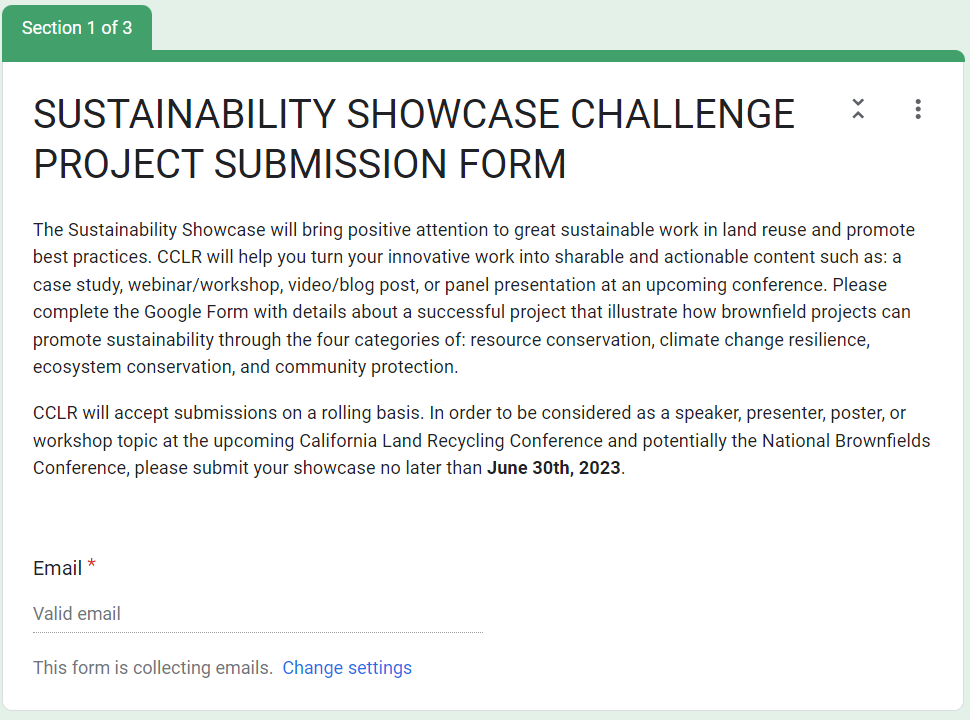Click 'climate change resilience' in the description
This screenshot has width=970, height=720.
pyautogui.click(x=762, y=340)
